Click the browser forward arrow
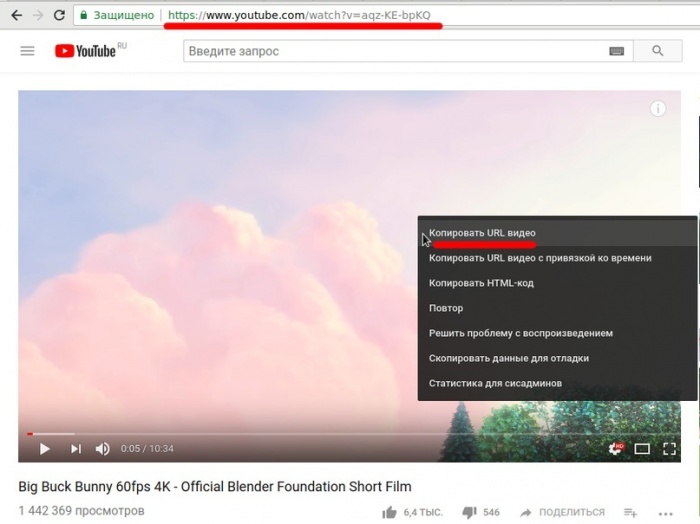 (x=38, y=15)
